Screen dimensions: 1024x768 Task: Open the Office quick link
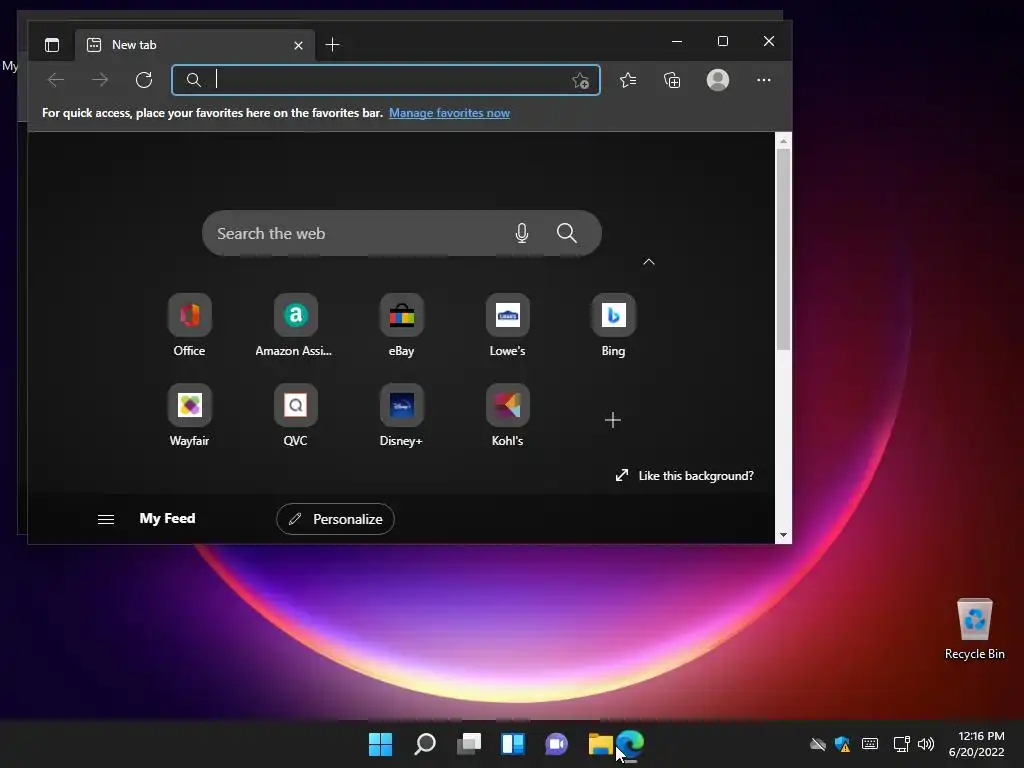189,325
